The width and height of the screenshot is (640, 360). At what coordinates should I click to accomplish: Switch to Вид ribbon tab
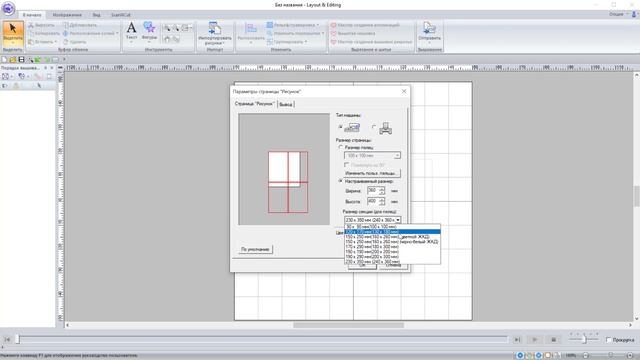coord(96,15)
